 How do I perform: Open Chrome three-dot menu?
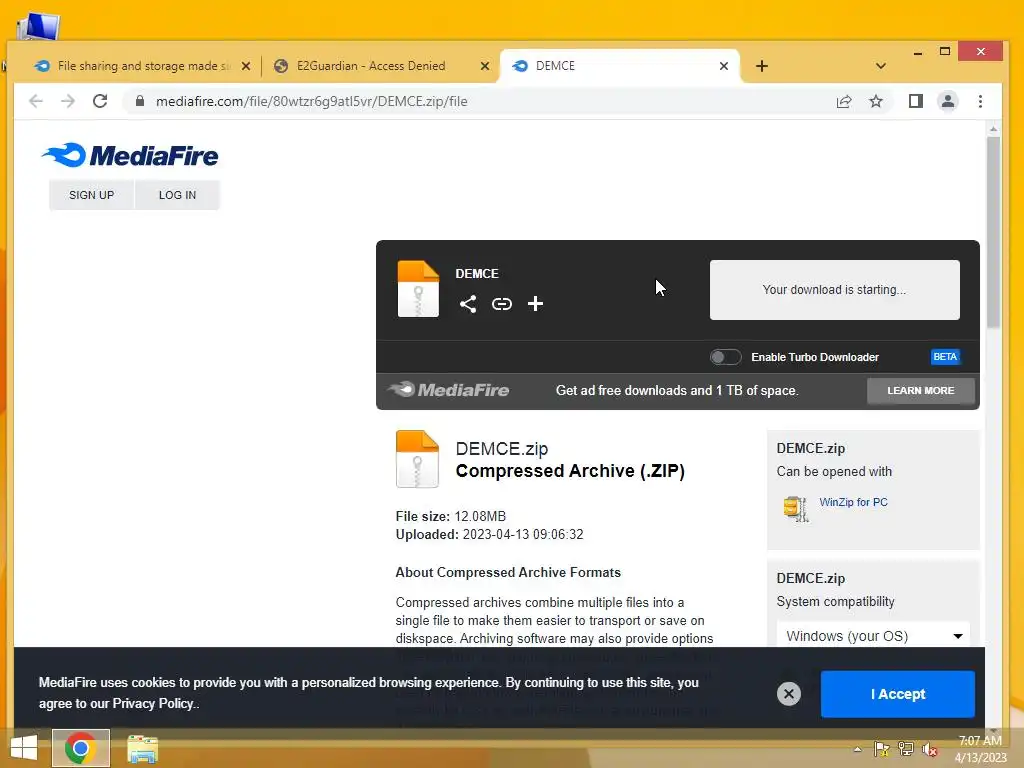[980, 101]
